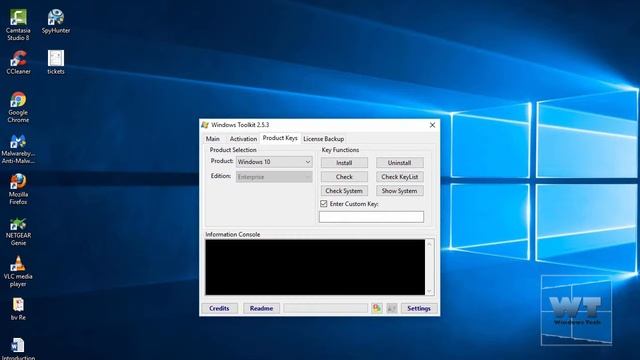Click inside the black Information Console area
Viewport: 640px width, 360px height.
pyautogui.click(x=315, y=267)
